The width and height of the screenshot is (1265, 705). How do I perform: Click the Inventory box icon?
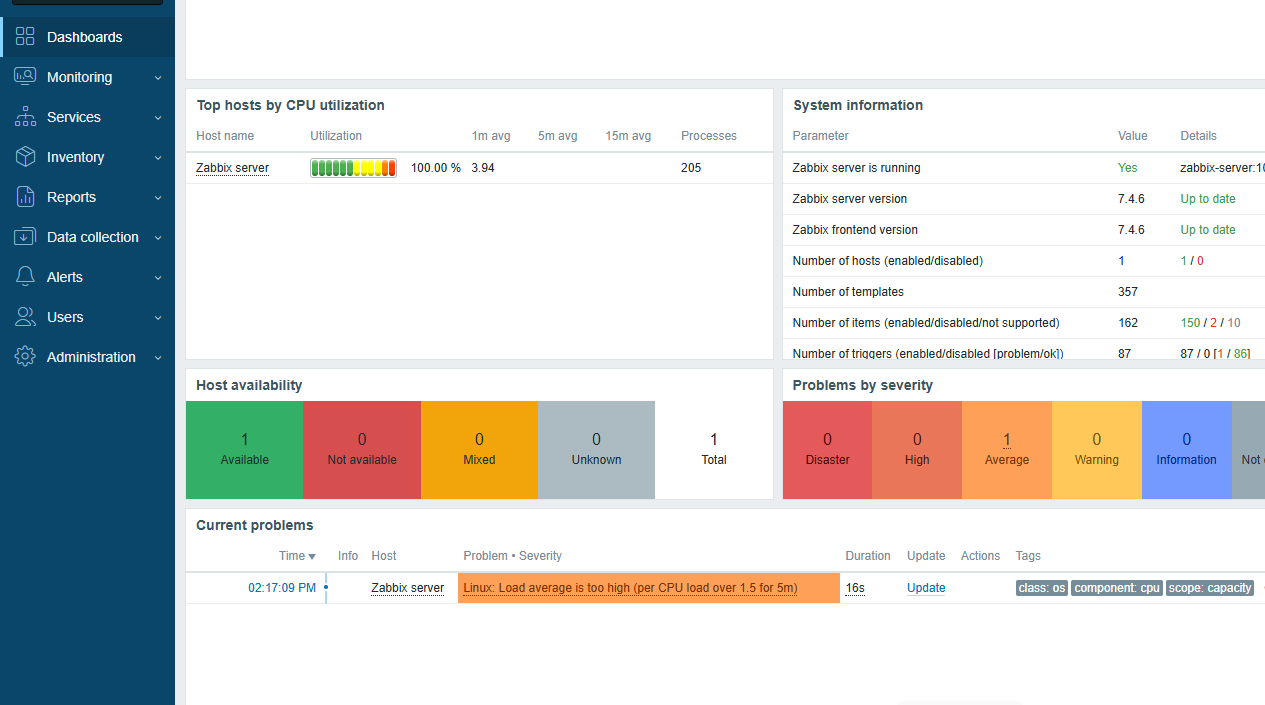pyautogui.click(x=25, y=157)
